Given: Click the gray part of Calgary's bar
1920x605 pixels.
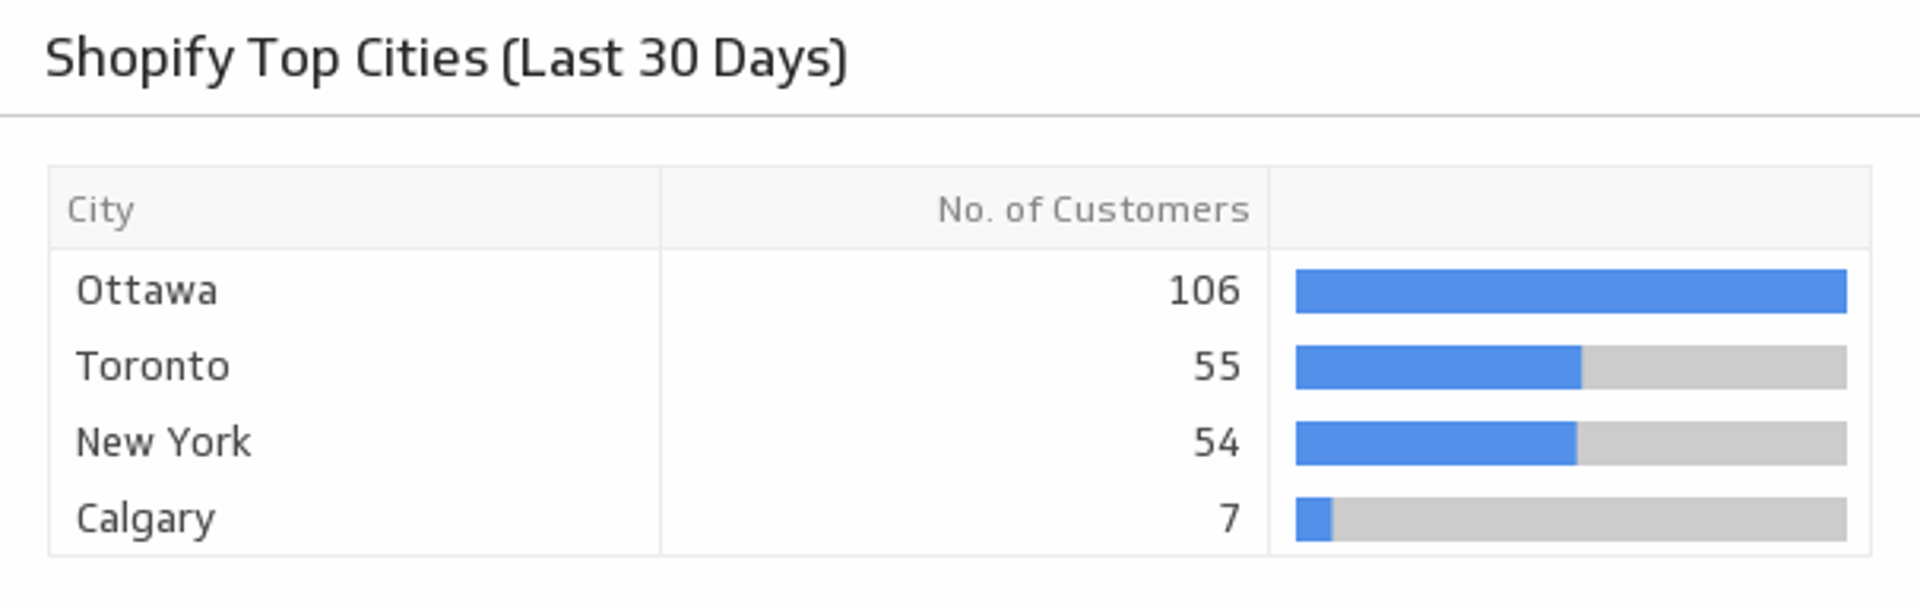Looking at the screenshot, I should (1589, 519).
